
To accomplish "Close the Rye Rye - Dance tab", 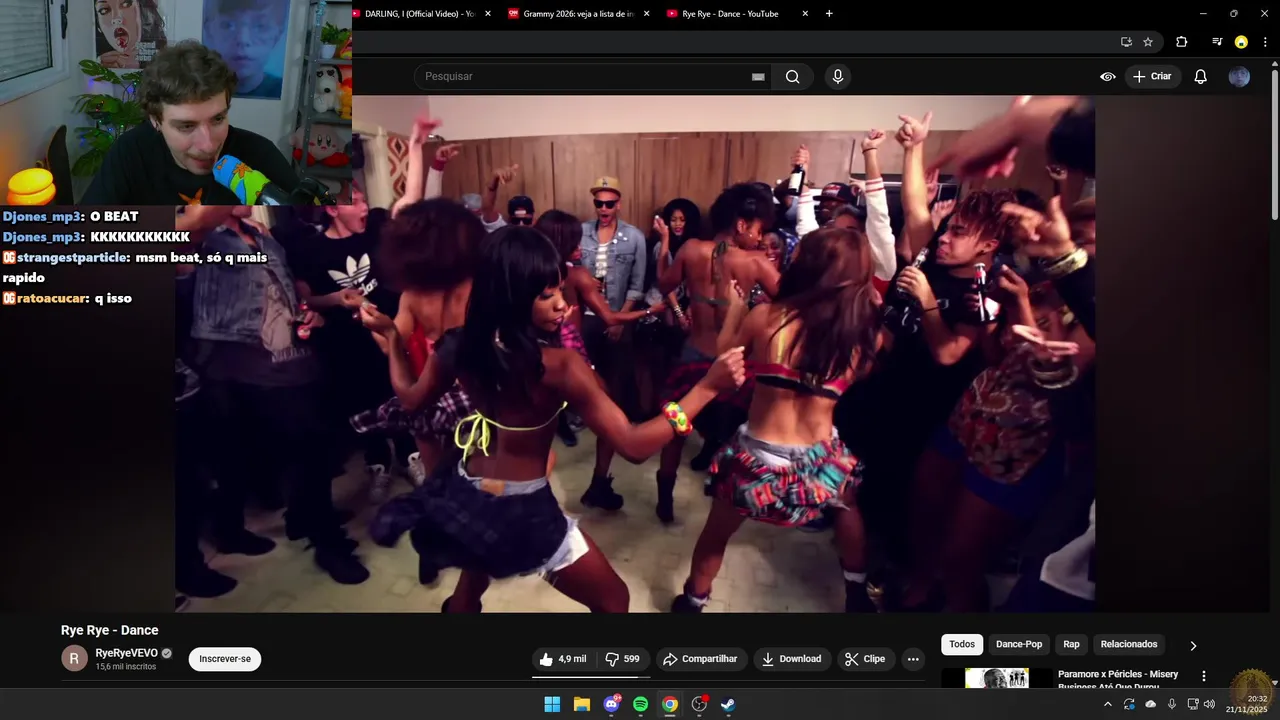I will [x=805, y=14].
